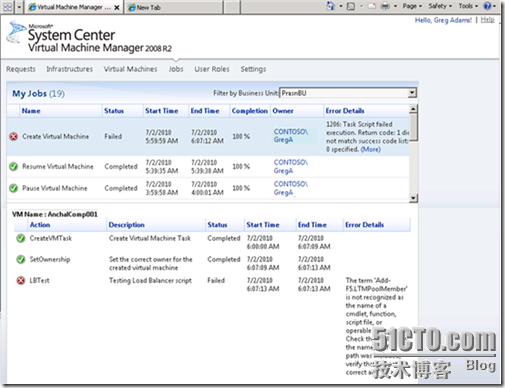The width and height of the screenshot is (505, 388).
Task: Click the RSS feeds icon
Action: click(351, 6)
